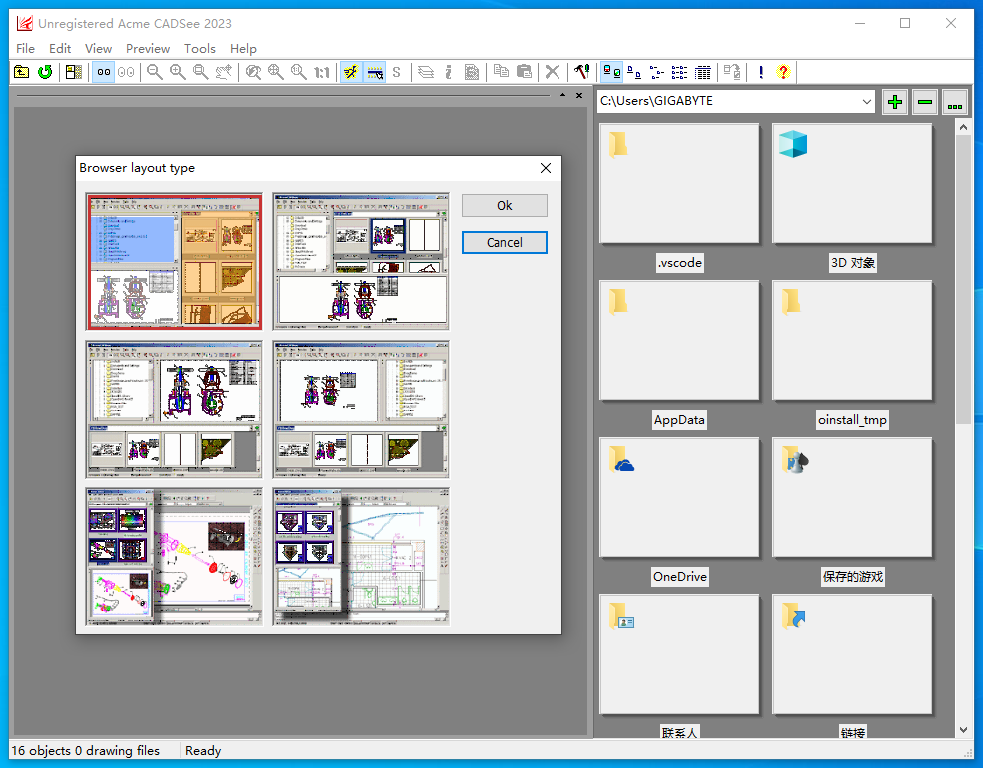Click the folder list vertical scrollbar
The height and width of the screenshot is (768, 983).
click(x=964, y=280)
